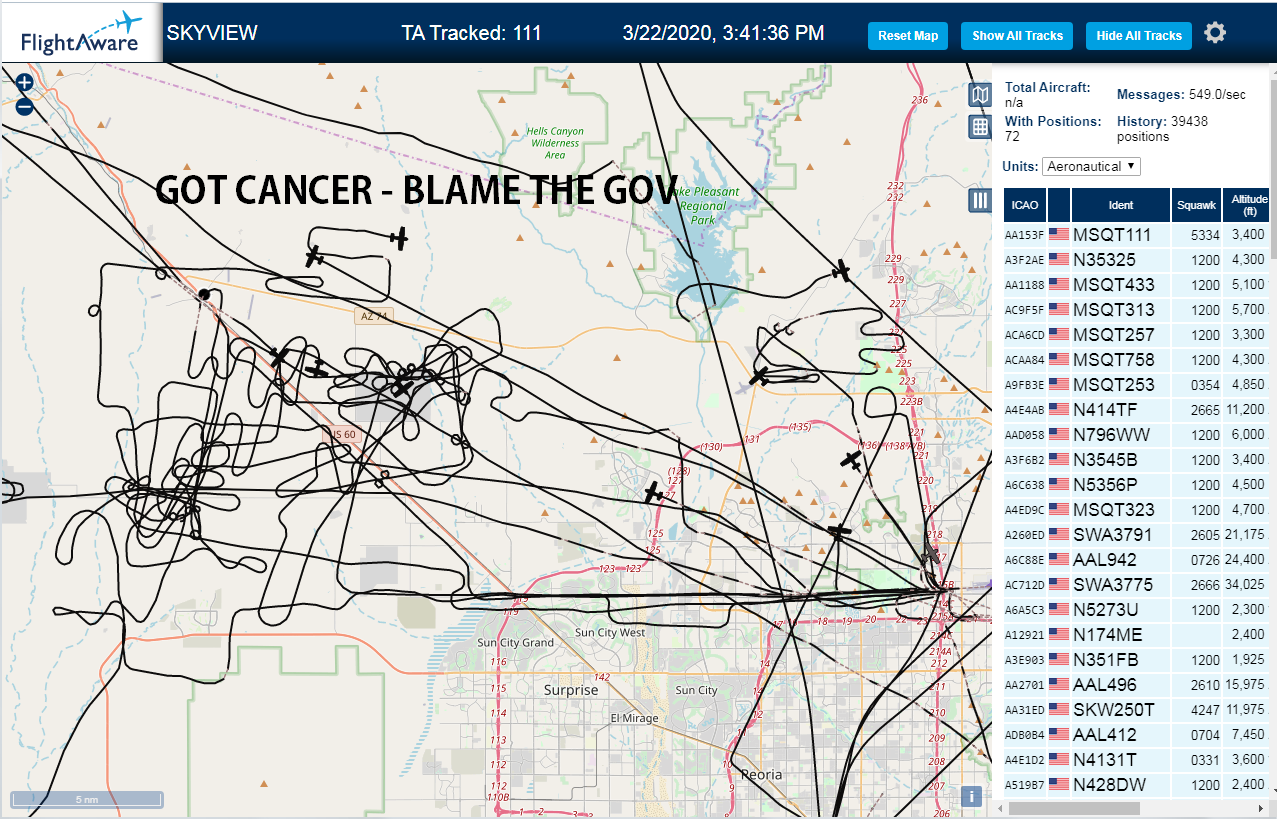Click Reset Map button
This screenshot has height=819, width=1277.
(x=908, y=36)
